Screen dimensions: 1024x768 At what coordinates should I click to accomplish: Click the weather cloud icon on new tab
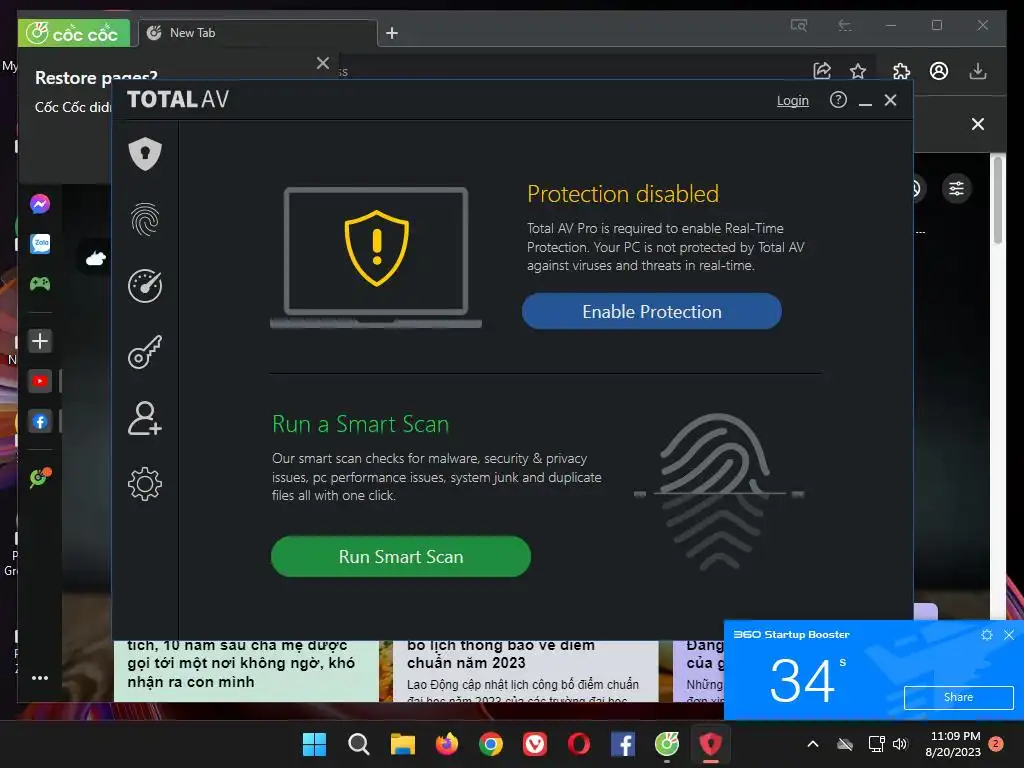(96, 259)
